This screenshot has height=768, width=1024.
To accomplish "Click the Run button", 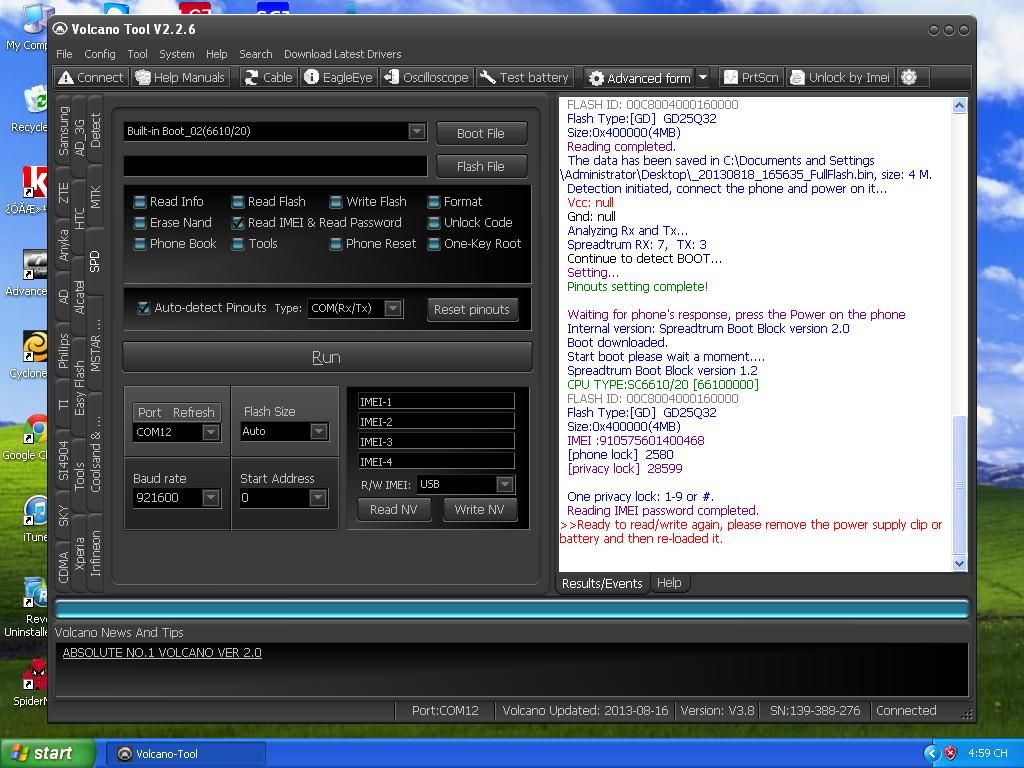I will coord(327,357).
